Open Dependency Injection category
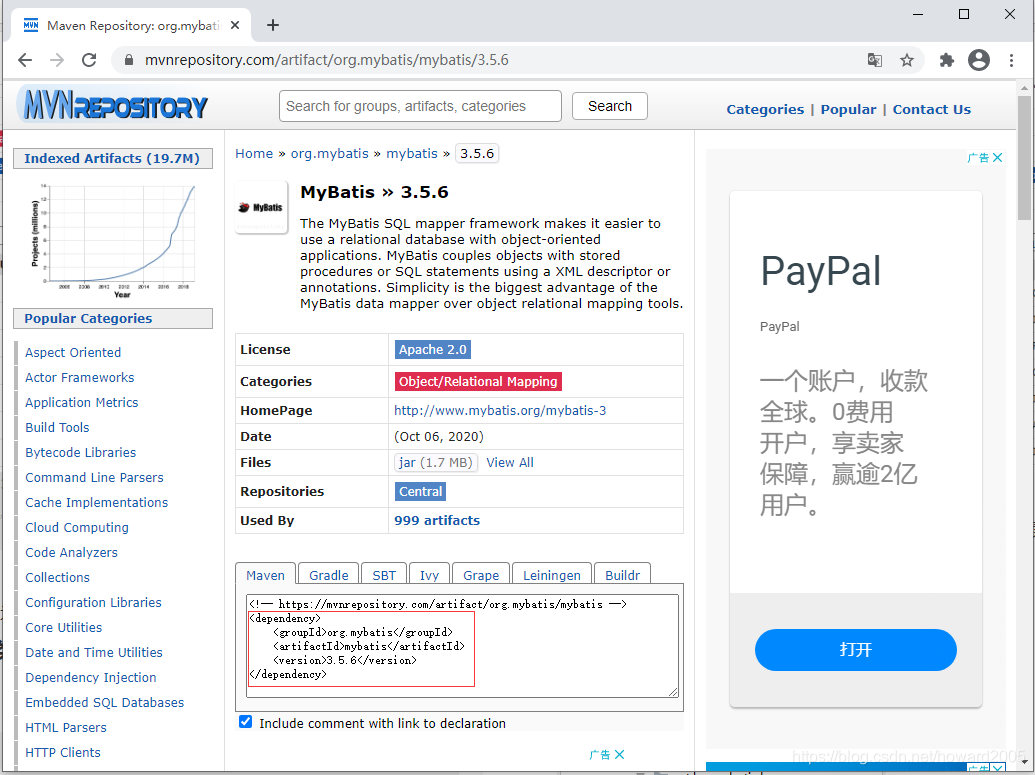Viewport: 1035px width, 775px height. point(90,678)
